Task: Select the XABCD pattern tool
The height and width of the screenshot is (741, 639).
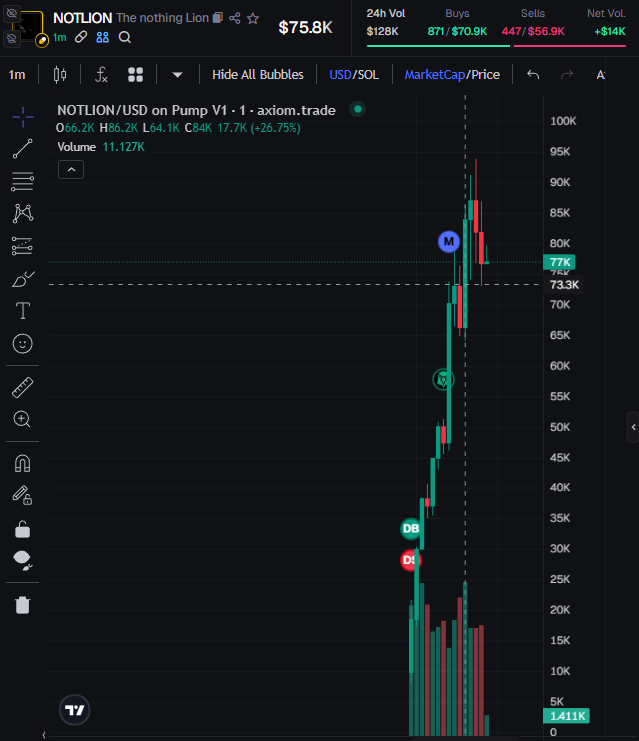Action: (23, 214)
